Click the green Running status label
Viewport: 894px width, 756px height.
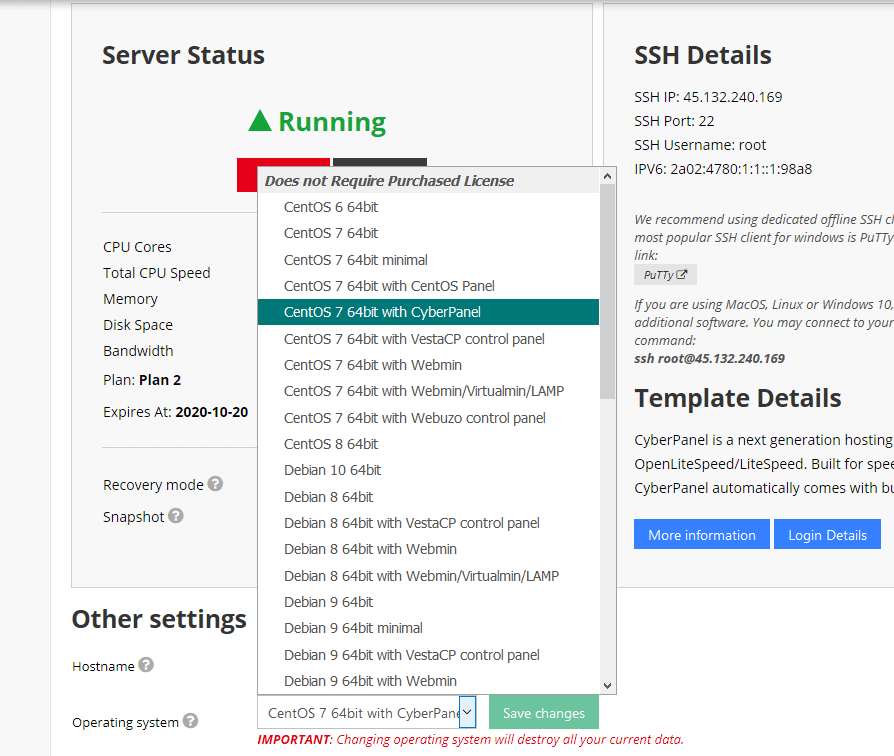[317, 121]
